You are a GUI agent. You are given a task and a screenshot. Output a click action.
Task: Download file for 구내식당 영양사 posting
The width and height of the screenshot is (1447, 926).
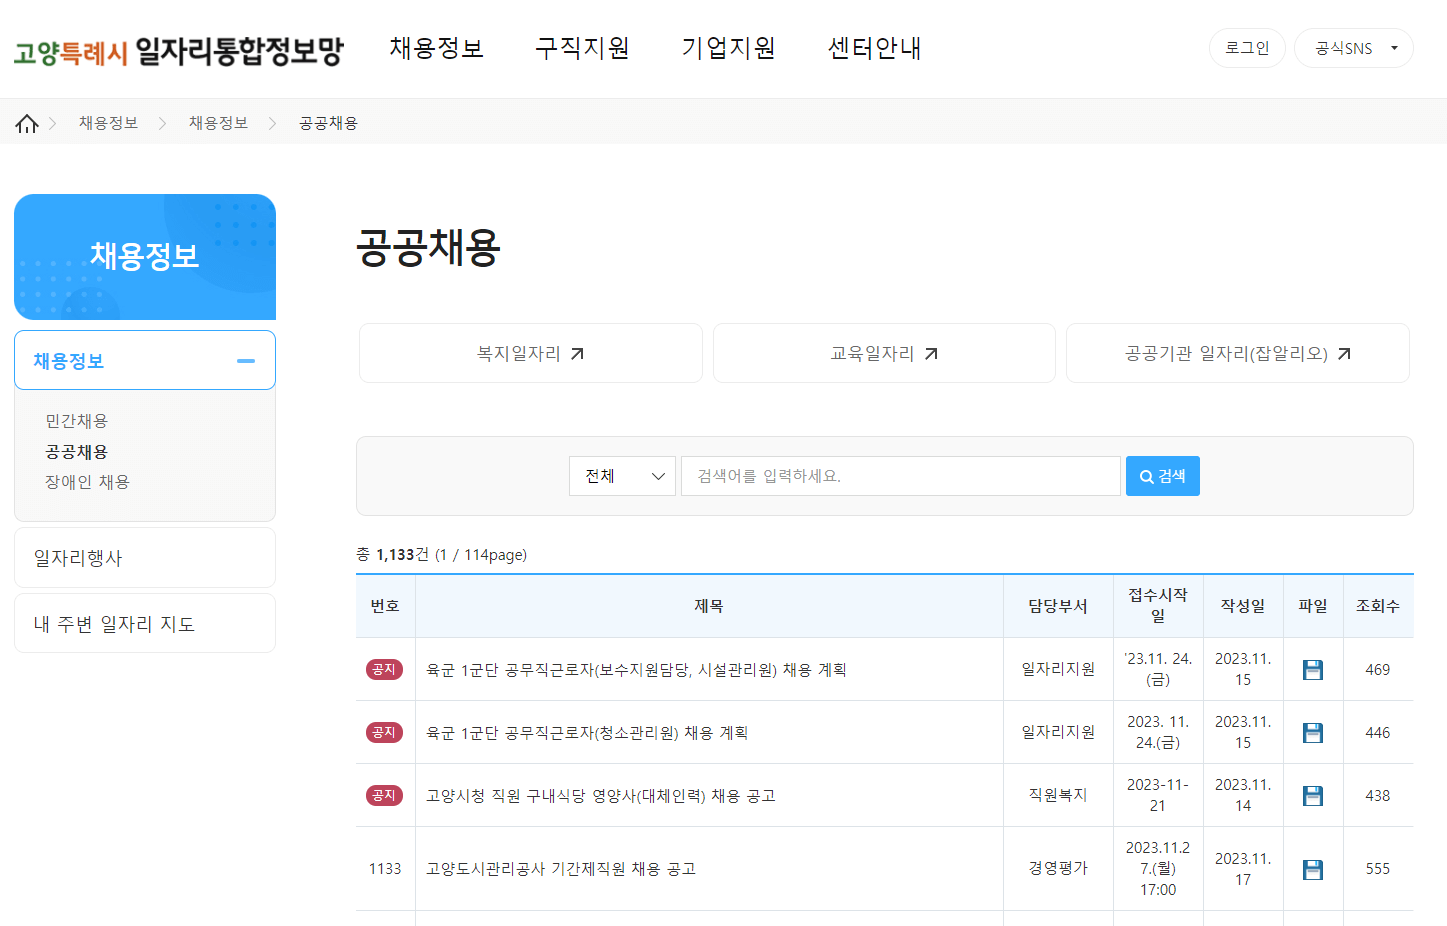coord(1313,796)
